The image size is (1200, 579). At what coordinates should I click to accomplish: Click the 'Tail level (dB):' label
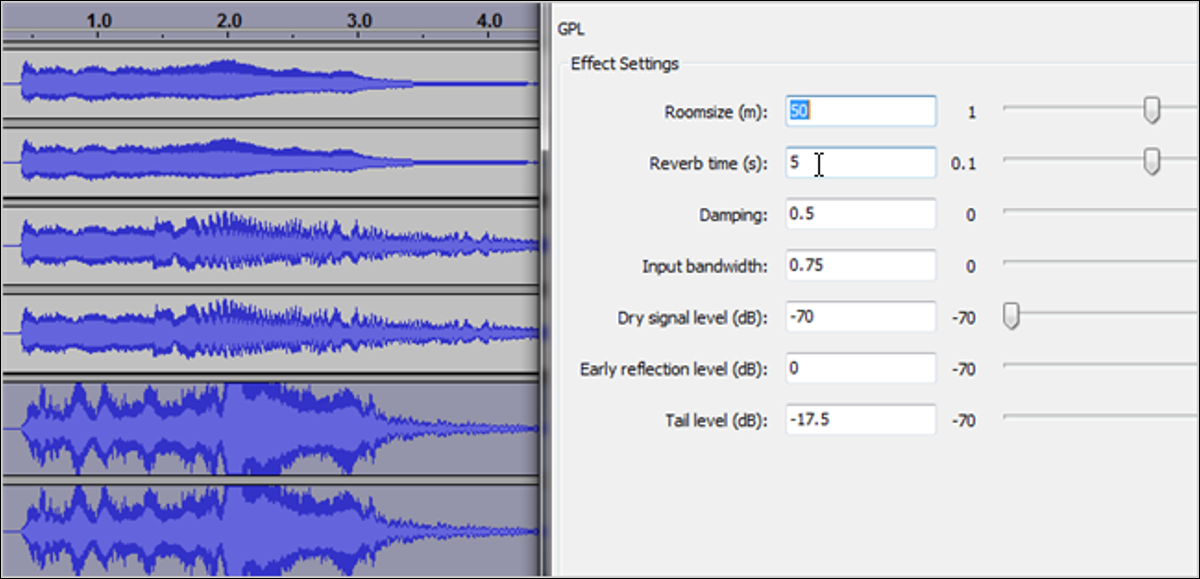[716, 420]
